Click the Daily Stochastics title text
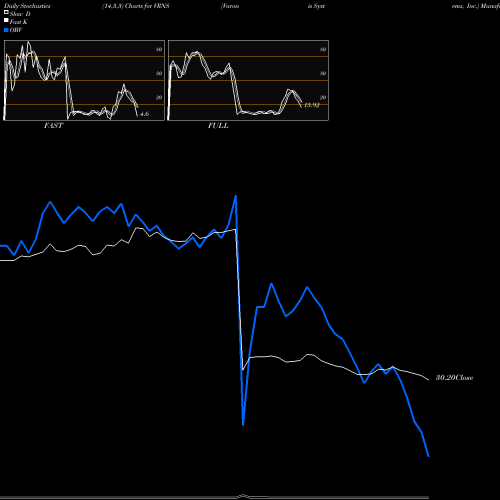Viewport: 500px width, 500px height. click(x=27, y=6)
